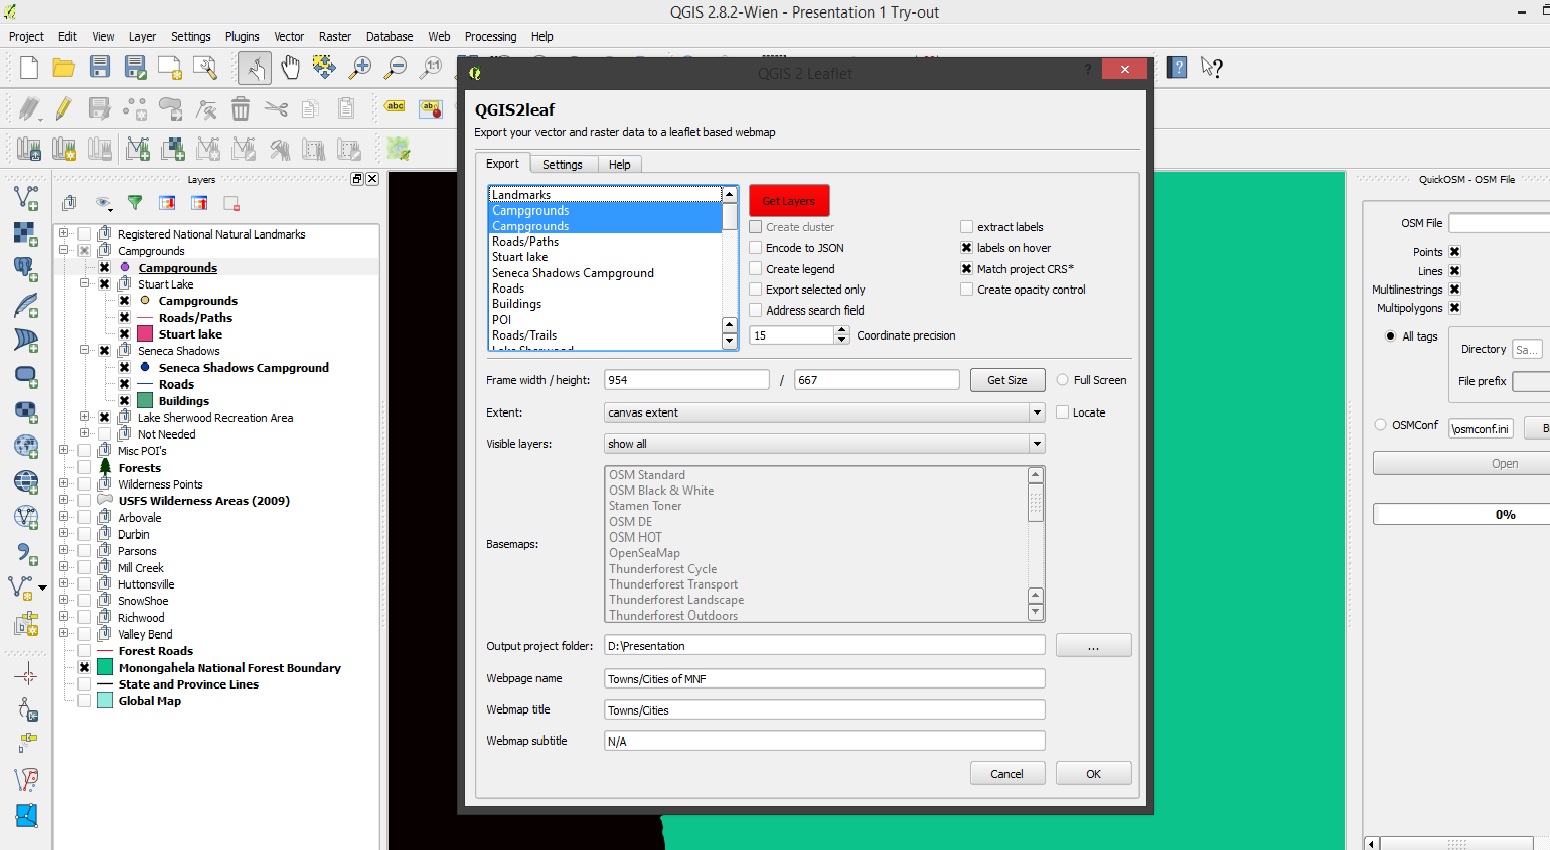Open the Vector menu
This screenshot has height=850, width=1550.
[x=289, y=36]
